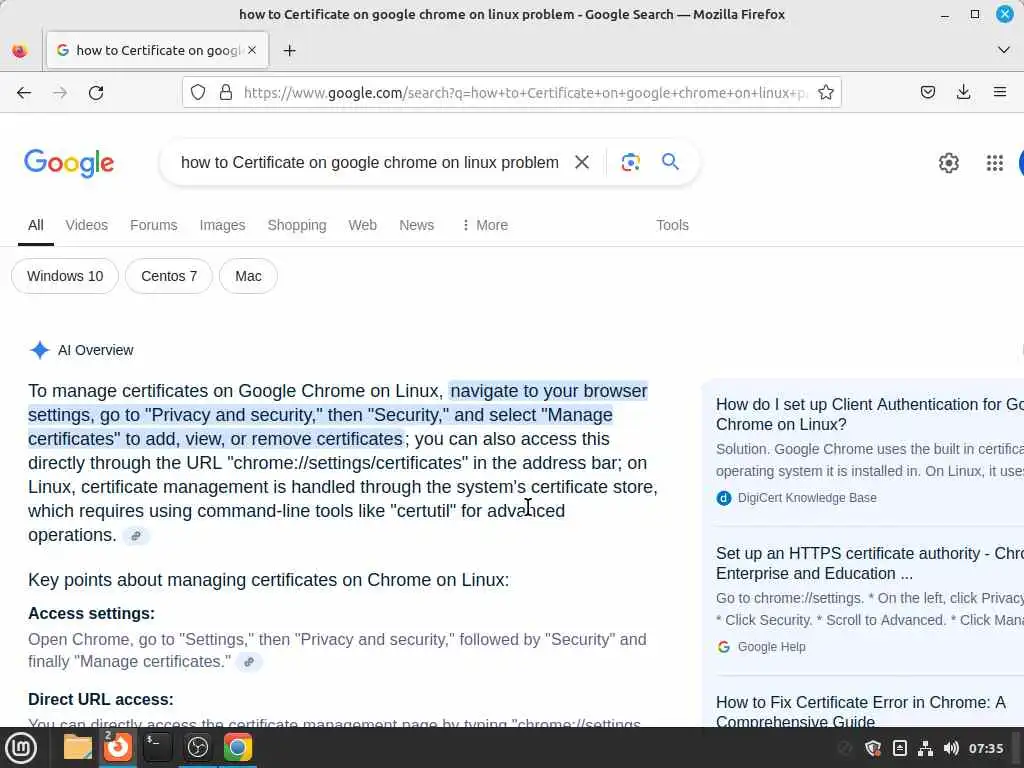Open the search Tools options
1024x768 pixels.
click(x=672, y=225)
